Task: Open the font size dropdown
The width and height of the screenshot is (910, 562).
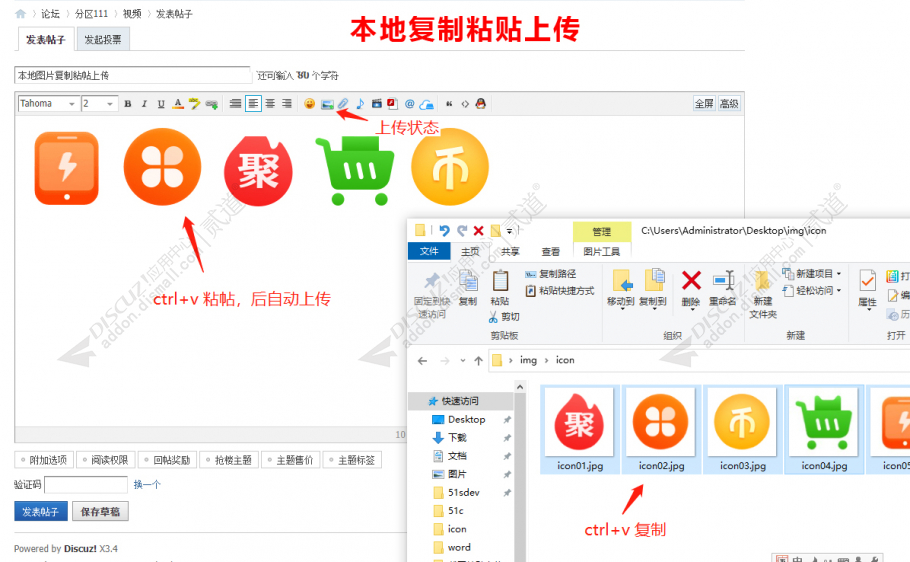Action: point(100,104)
